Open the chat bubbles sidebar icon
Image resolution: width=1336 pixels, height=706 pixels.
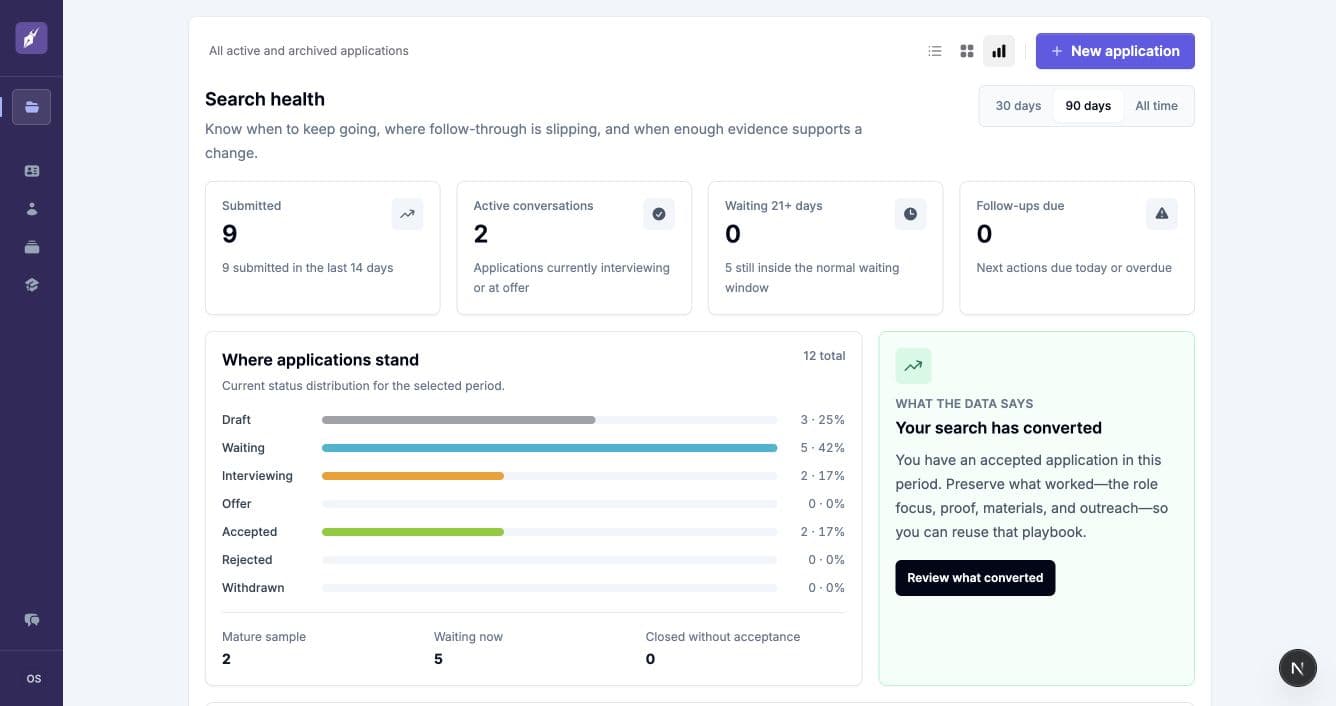(x=32, y=620)
